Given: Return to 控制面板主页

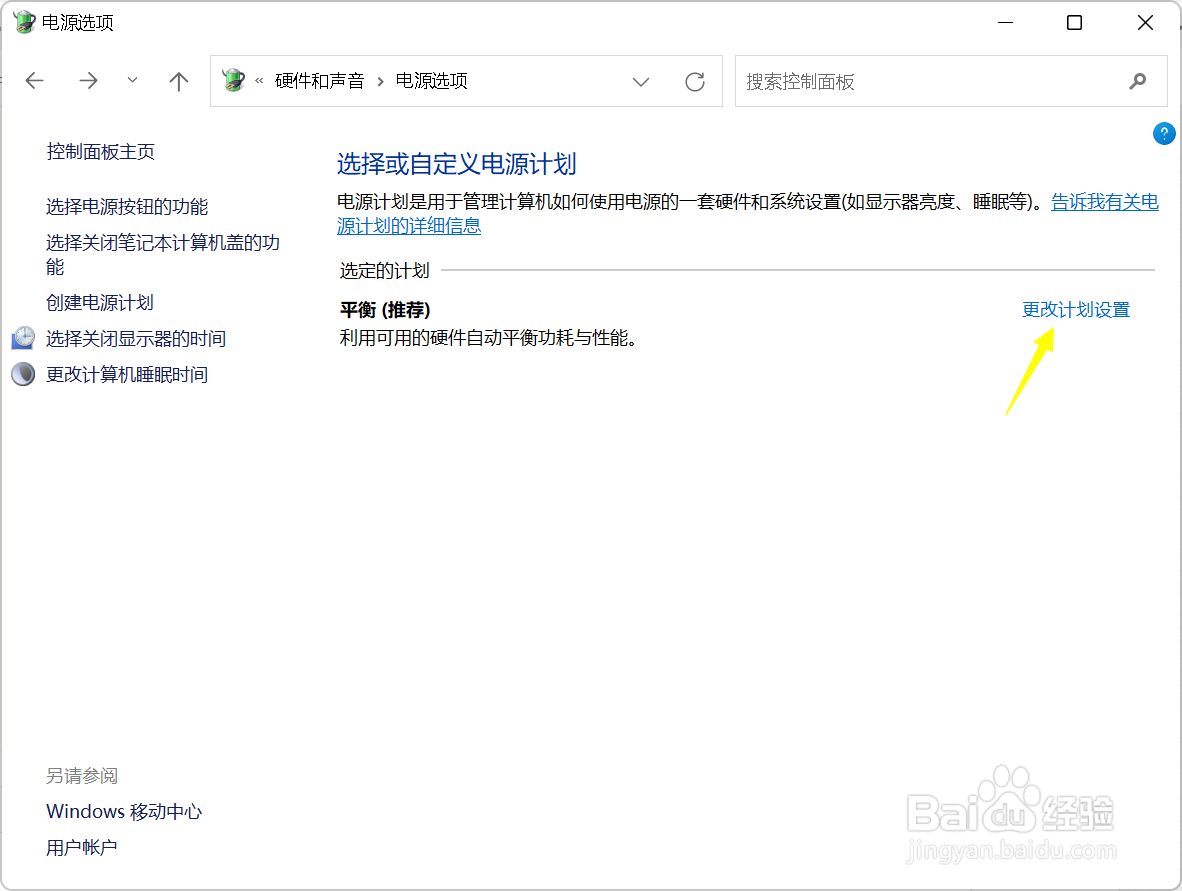Looking at the screenshot, I should click(x=100, y=151).
